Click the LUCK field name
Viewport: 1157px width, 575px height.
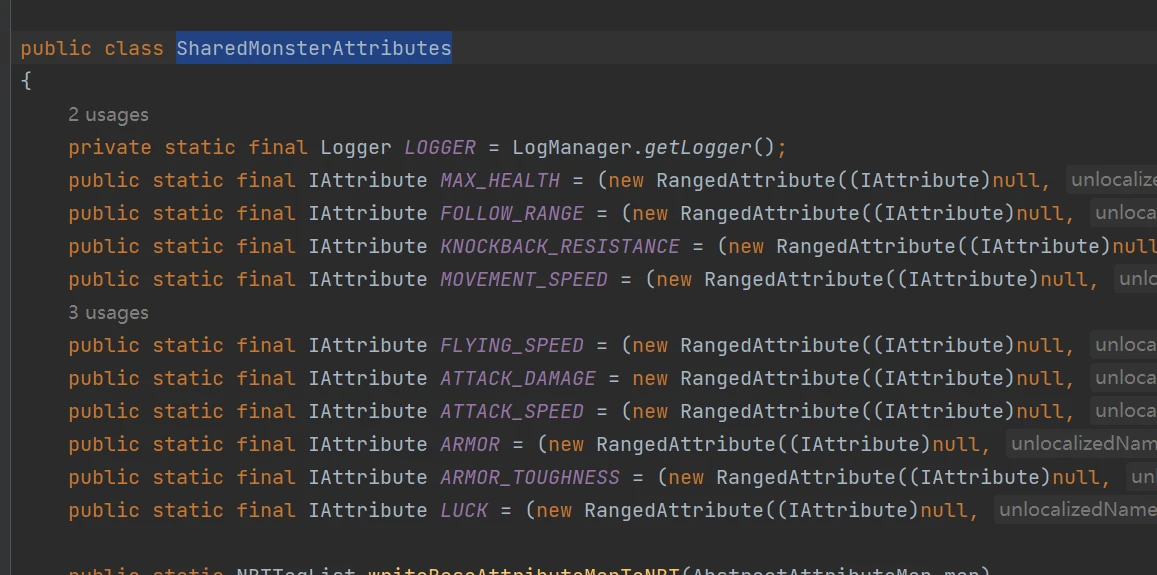click(x=464, y=510)
